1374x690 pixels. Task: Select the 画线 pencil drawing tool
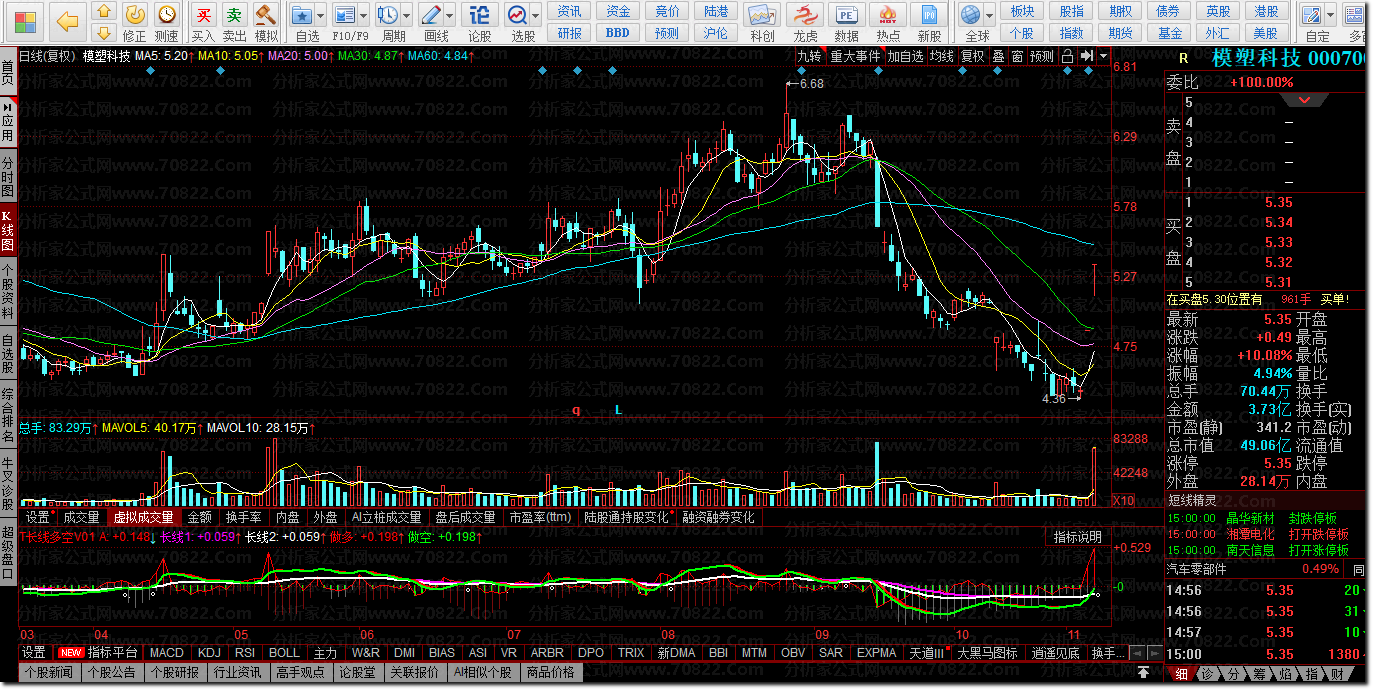tap(431, 14)
